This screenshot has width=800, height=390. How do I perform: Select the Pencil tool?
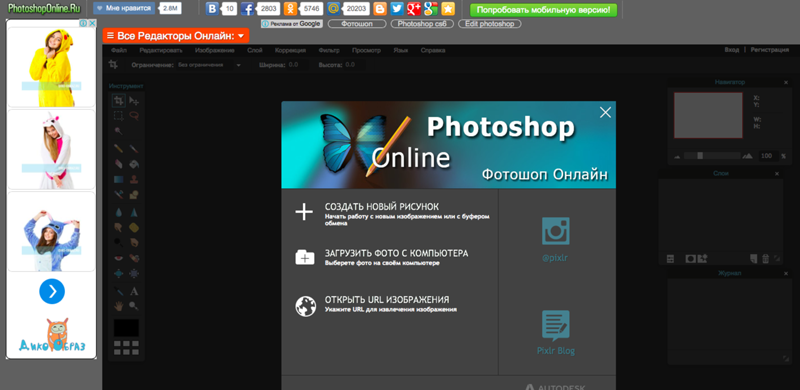(118, 149)
